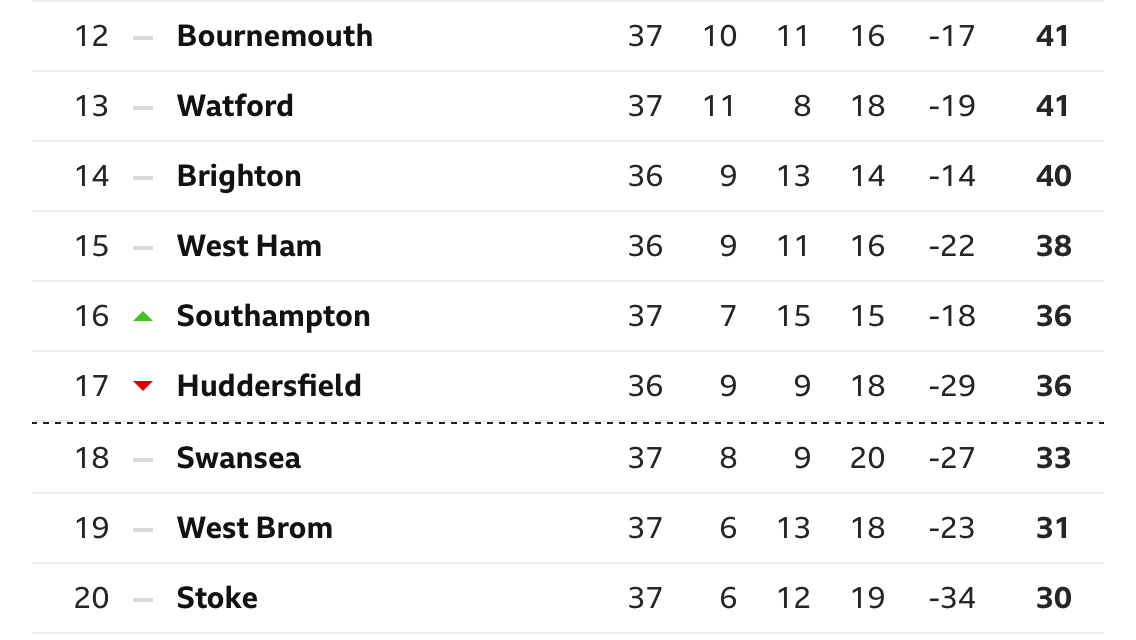Click Southampton's green up-arrow movement icon

coord(143,316)
